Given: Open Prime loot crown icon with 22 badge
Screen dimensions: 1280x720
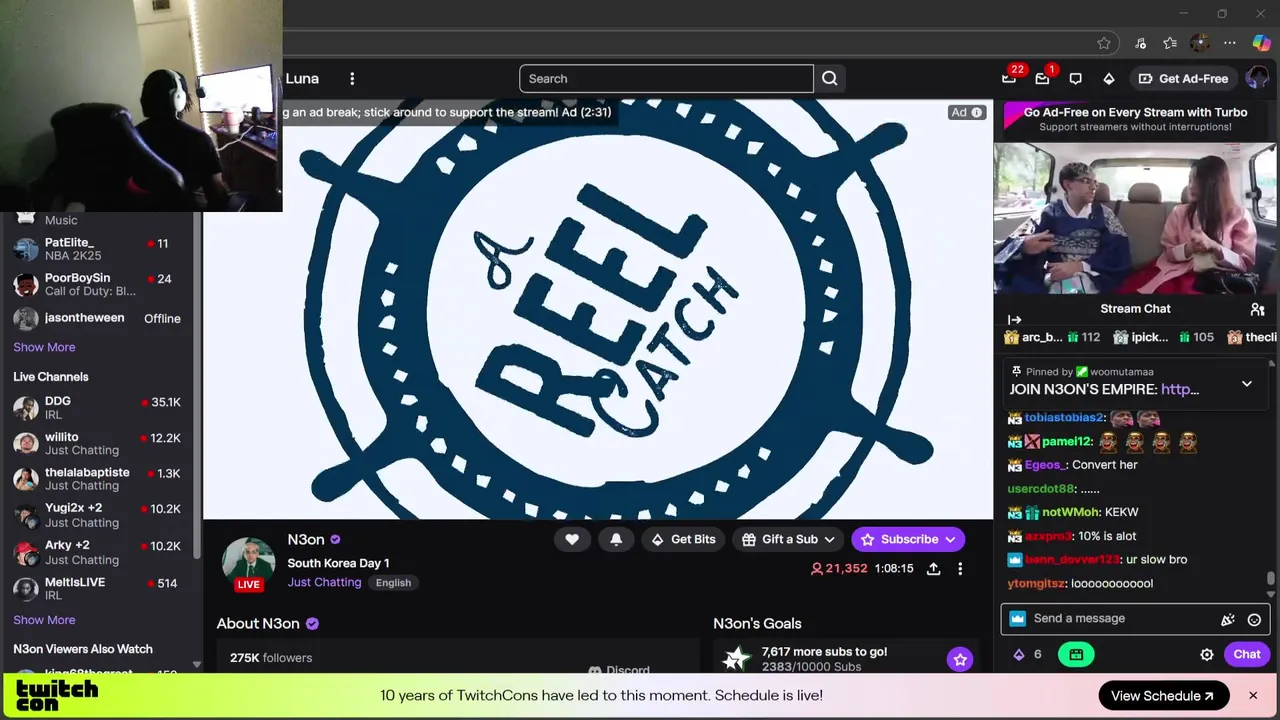Looking at the screenshot, I should coord(1009,78).
